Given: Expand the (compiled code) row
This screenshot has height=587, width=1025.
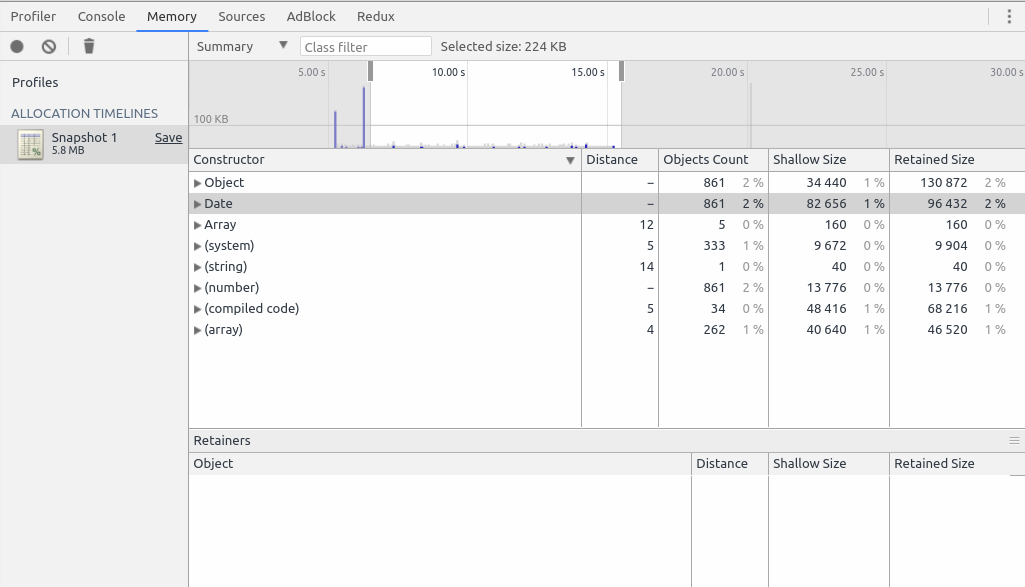Looking at the screenshot, I should [198, 309].
